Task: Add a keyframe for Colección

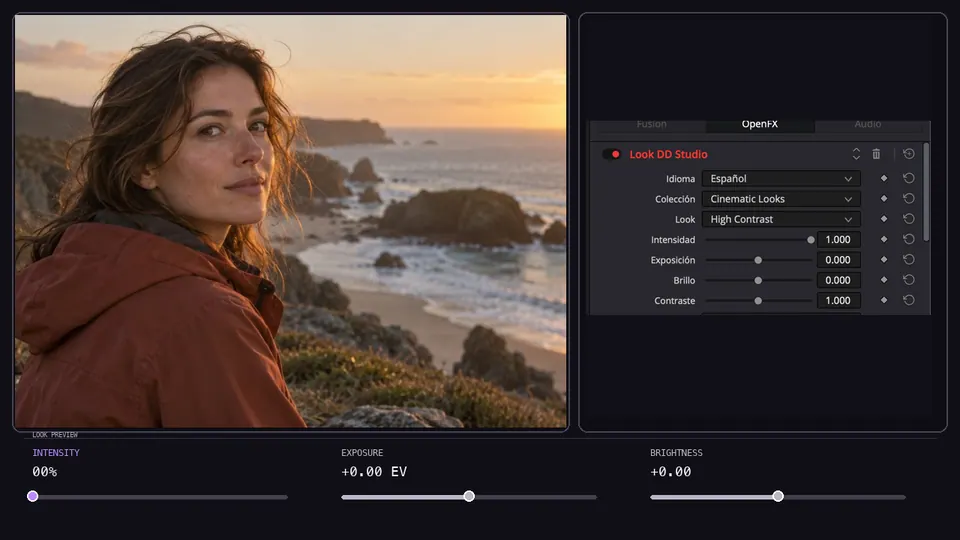Action: (x=883, y=198)
